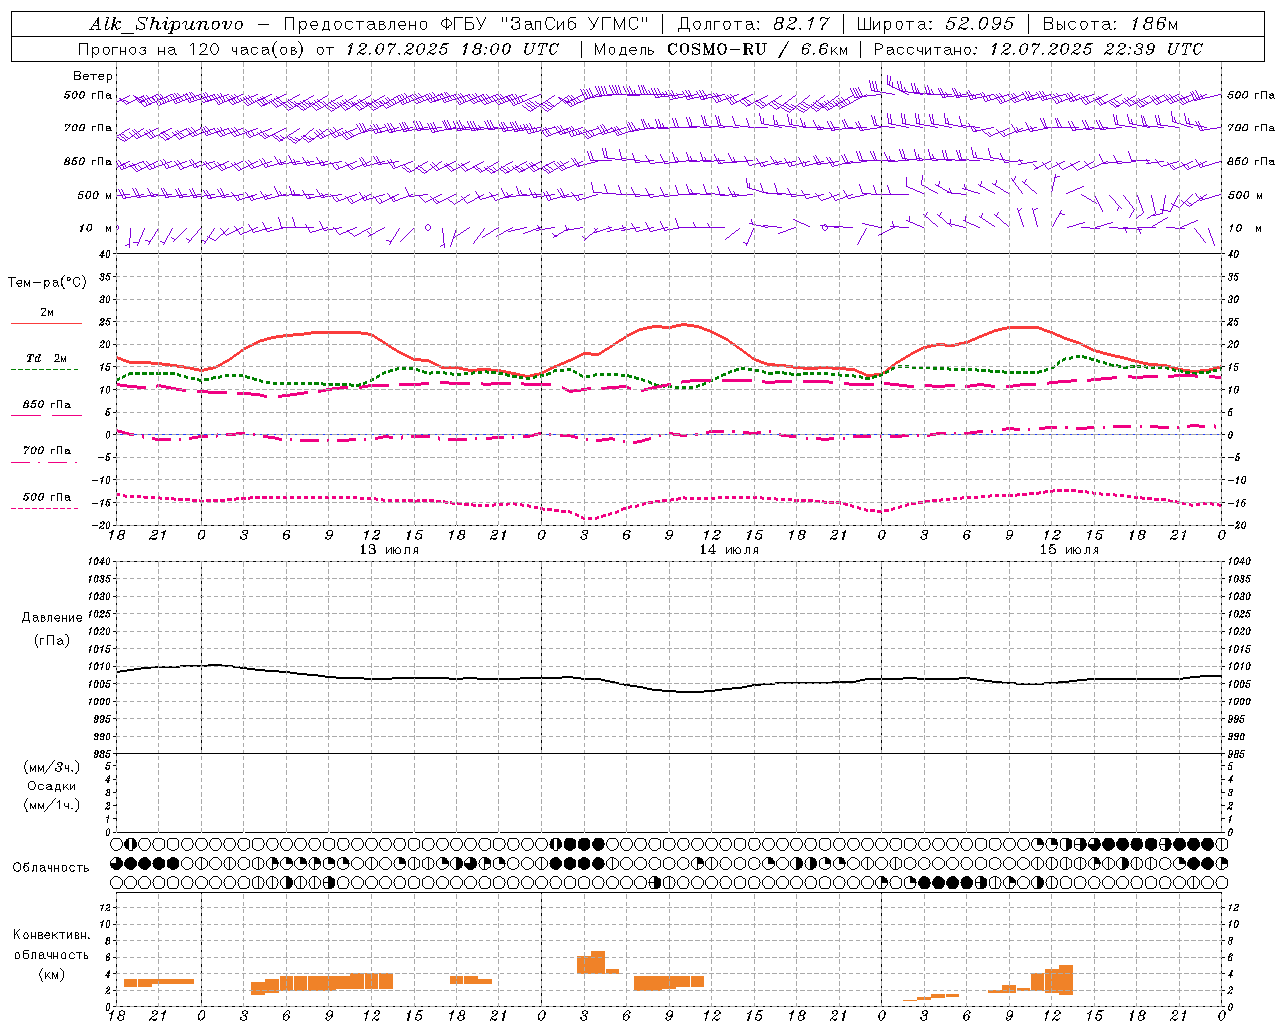Click the Td 2м dew point legend entry
The height and width of the screenshot is (1024, 1280).
tap(46, 358)
